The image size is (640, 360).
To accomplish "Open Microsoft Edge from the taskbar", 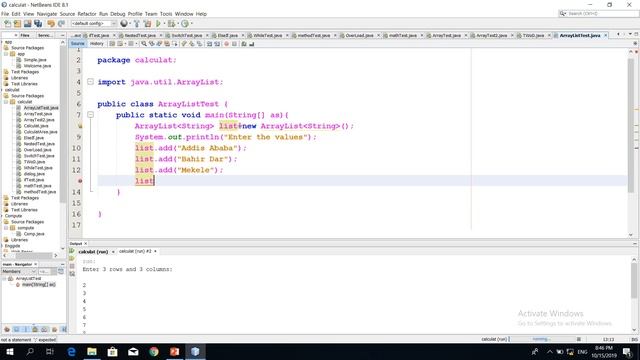I will [x=71, y=351].
